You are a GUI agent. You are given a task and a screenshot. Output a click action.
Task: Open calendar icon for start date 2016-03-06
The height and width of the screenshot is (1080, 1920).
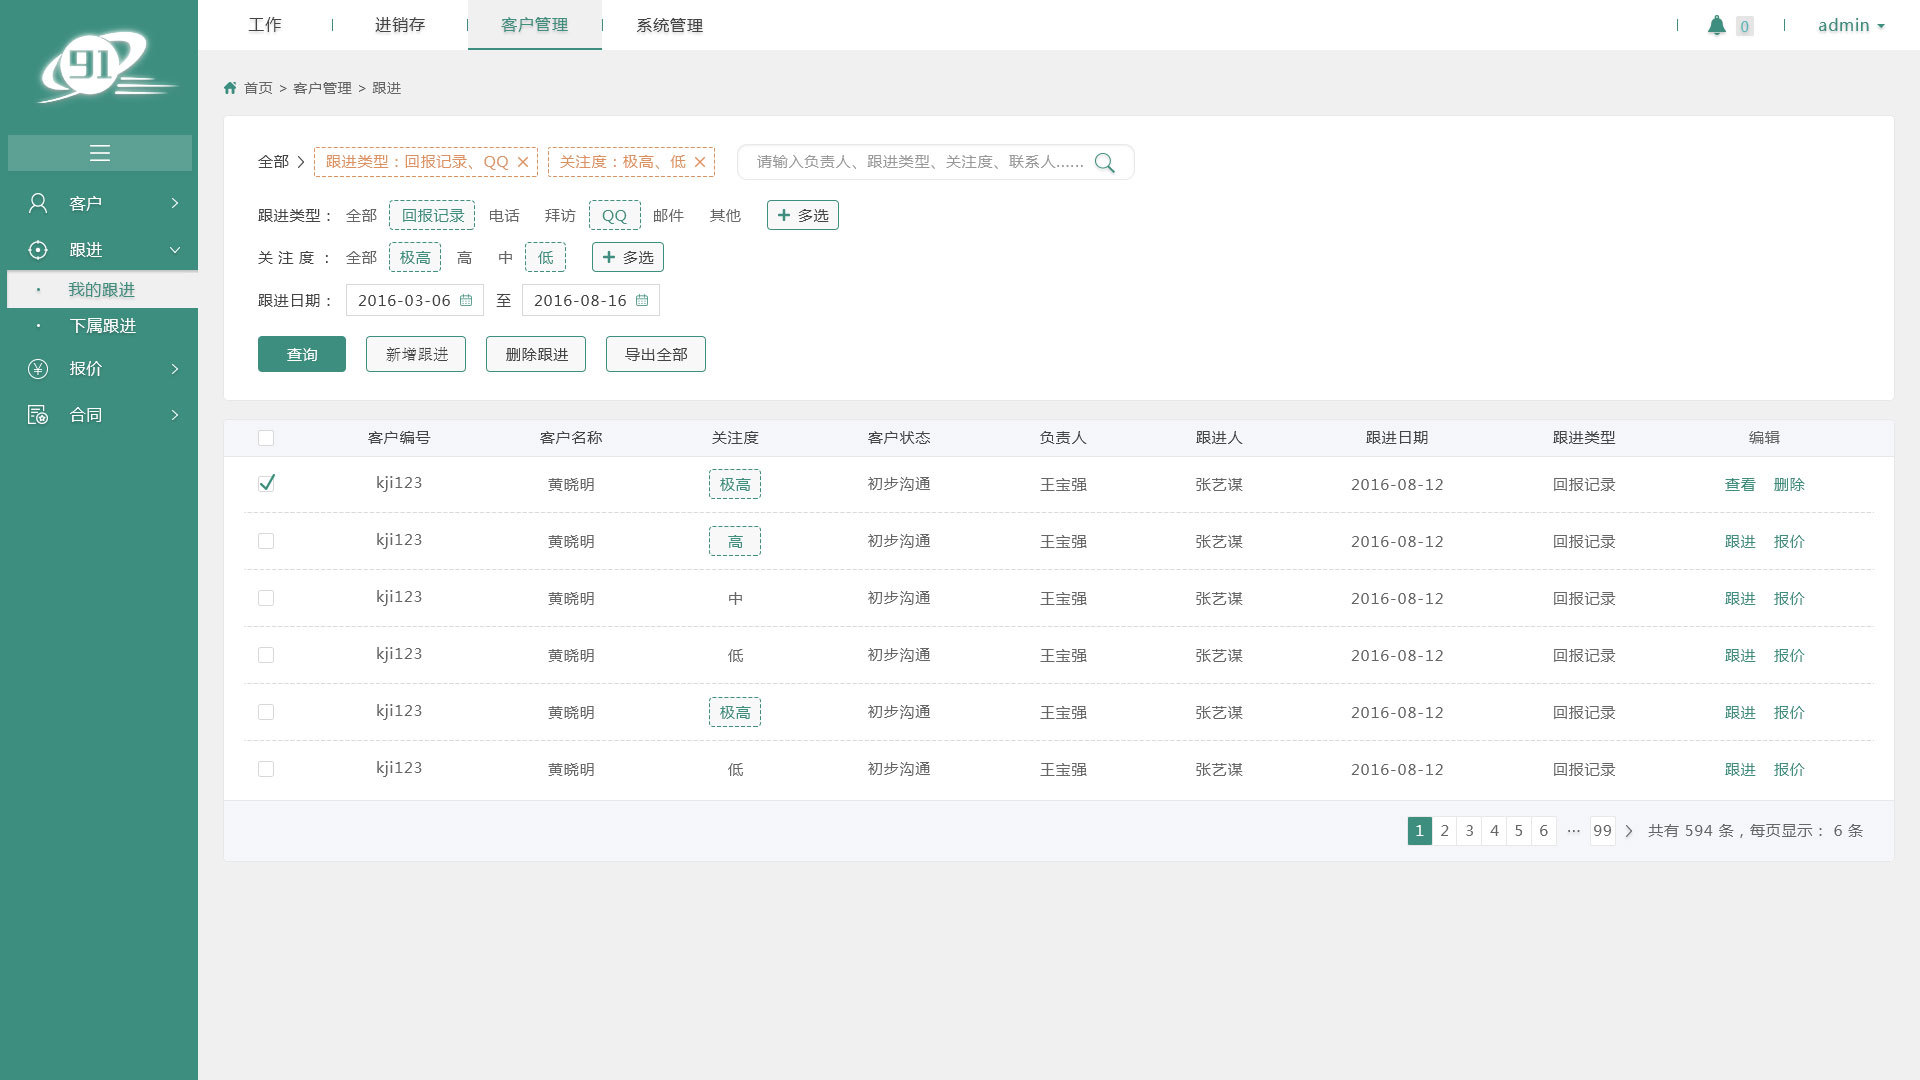[x=466, y=300]
